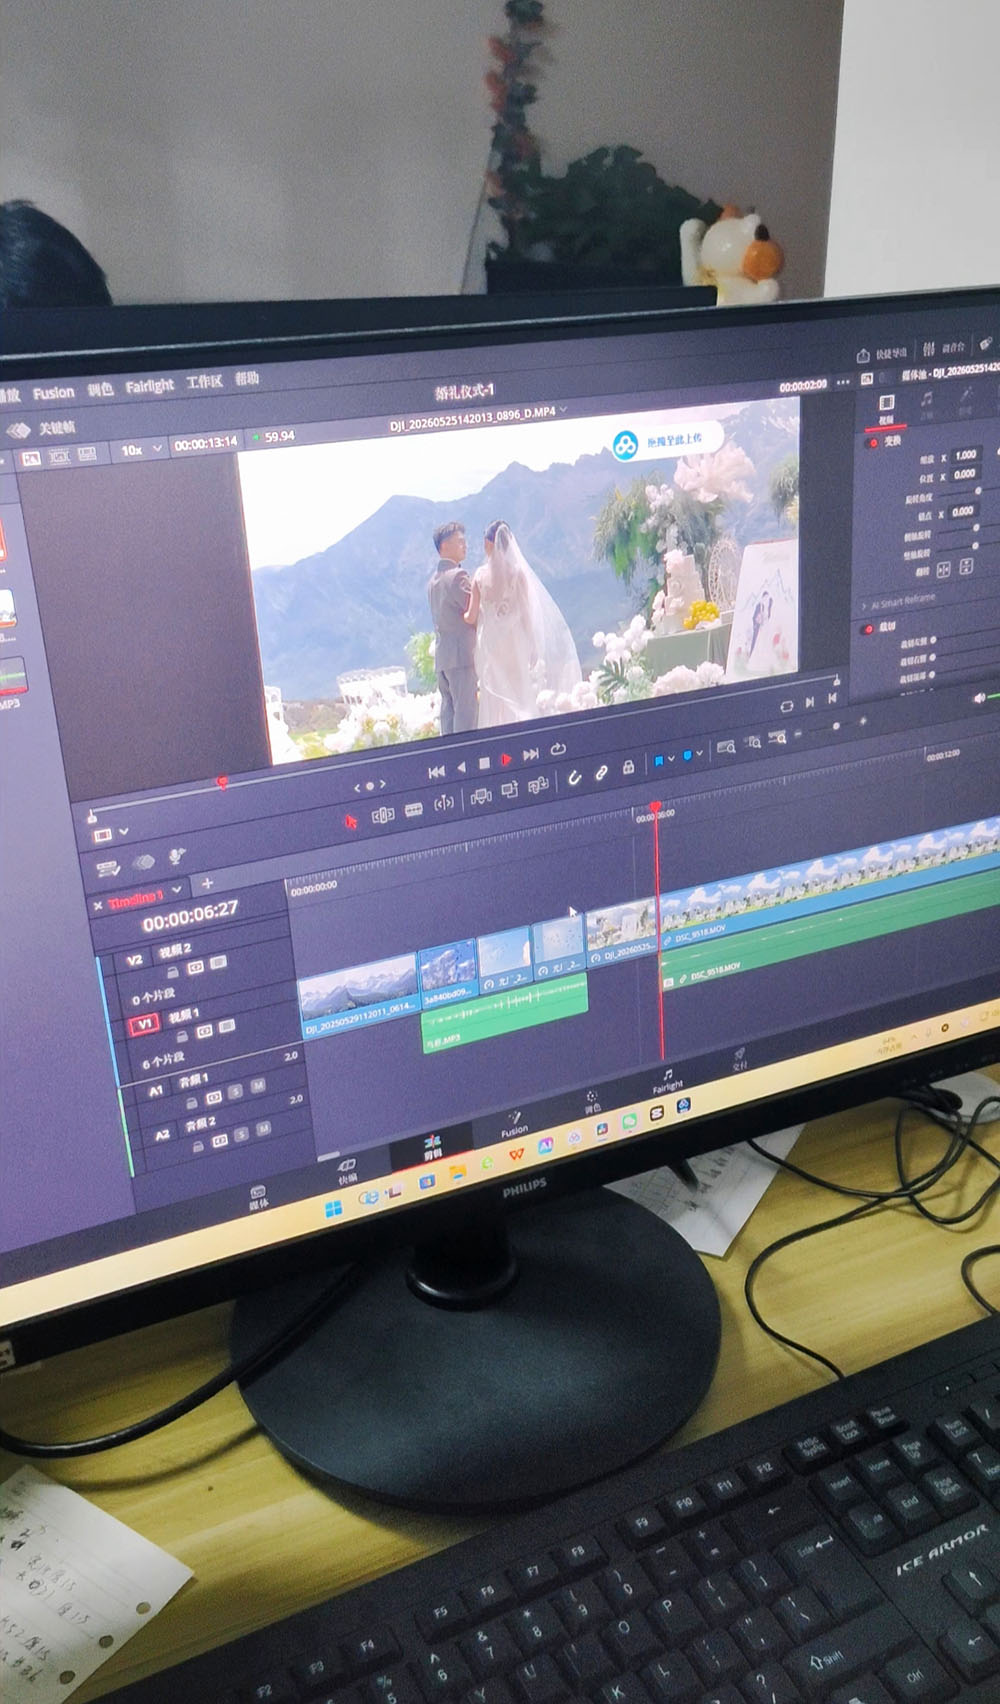1000x1704 pixels.
Task: Click the detail zoom icon
Action: coord(752,742)
